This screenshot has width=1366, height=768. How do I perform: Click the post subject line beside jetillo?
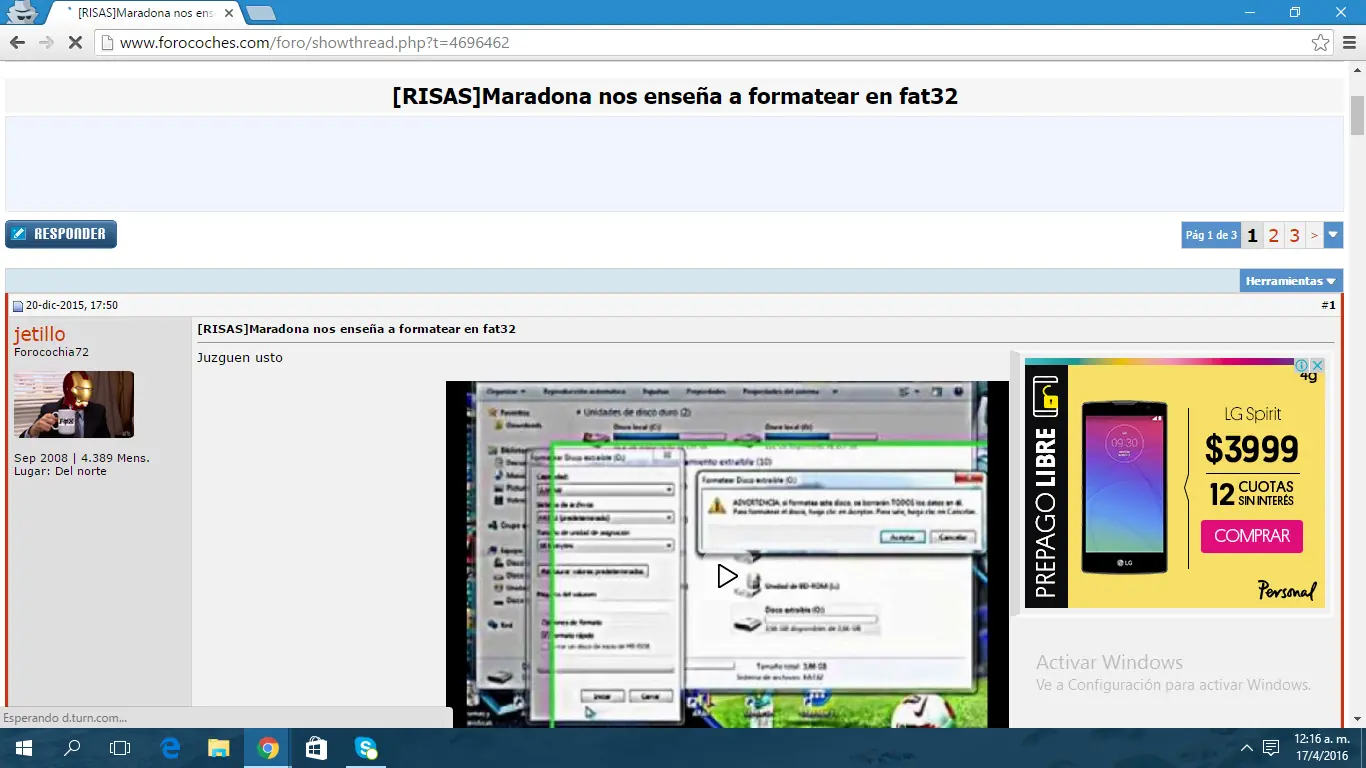tap(357, 329)
